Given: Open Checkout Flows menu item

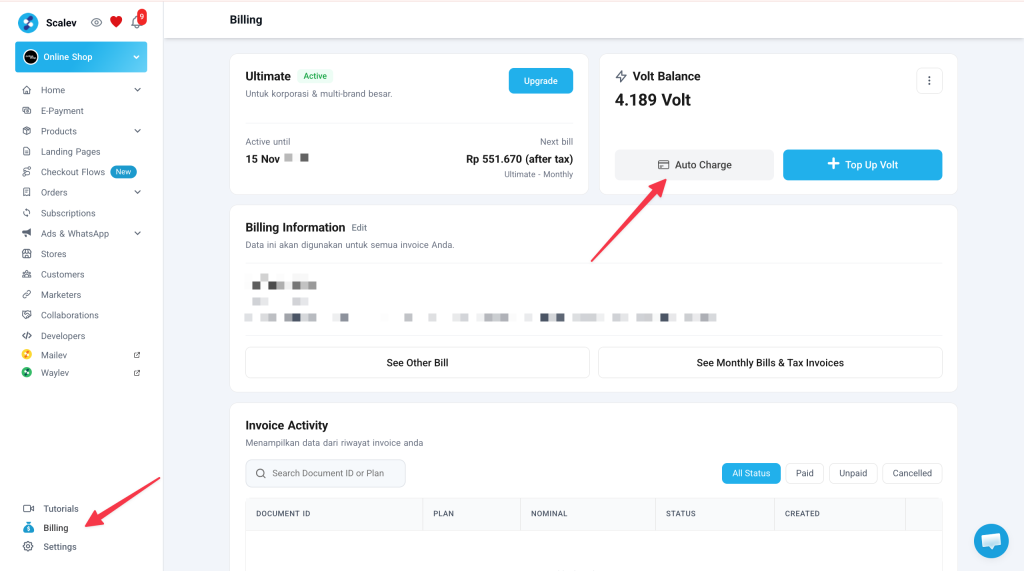Looking at the screenshot, I should tap(72, 172).
